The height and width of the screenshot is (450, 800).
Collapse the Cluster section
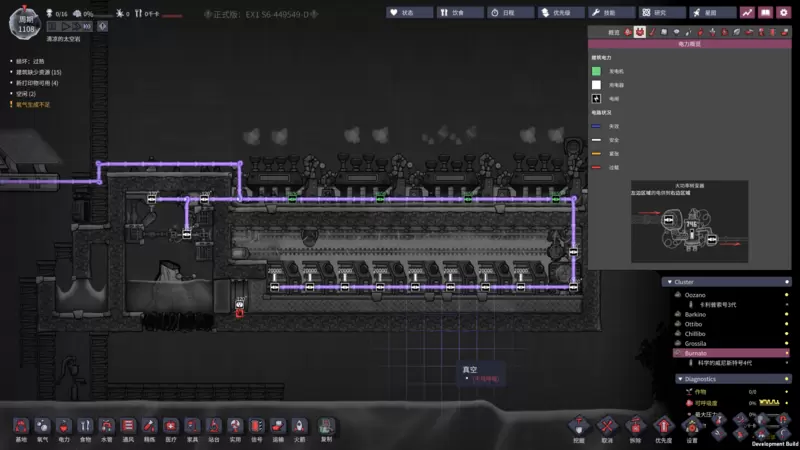pos(727,282)
